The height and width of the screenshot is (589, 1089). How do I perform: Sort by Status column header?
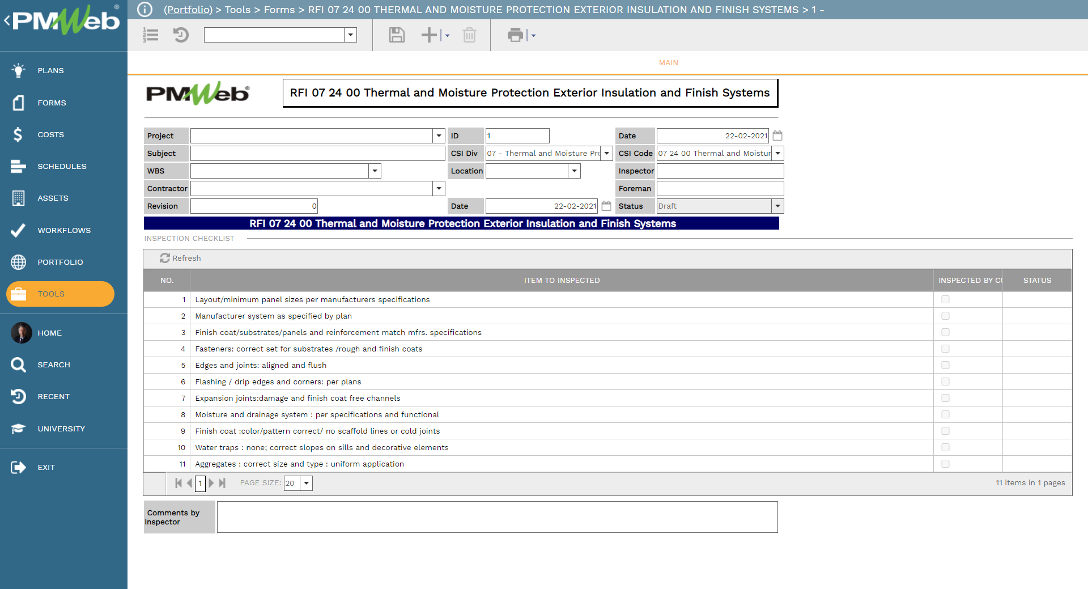1037,280
